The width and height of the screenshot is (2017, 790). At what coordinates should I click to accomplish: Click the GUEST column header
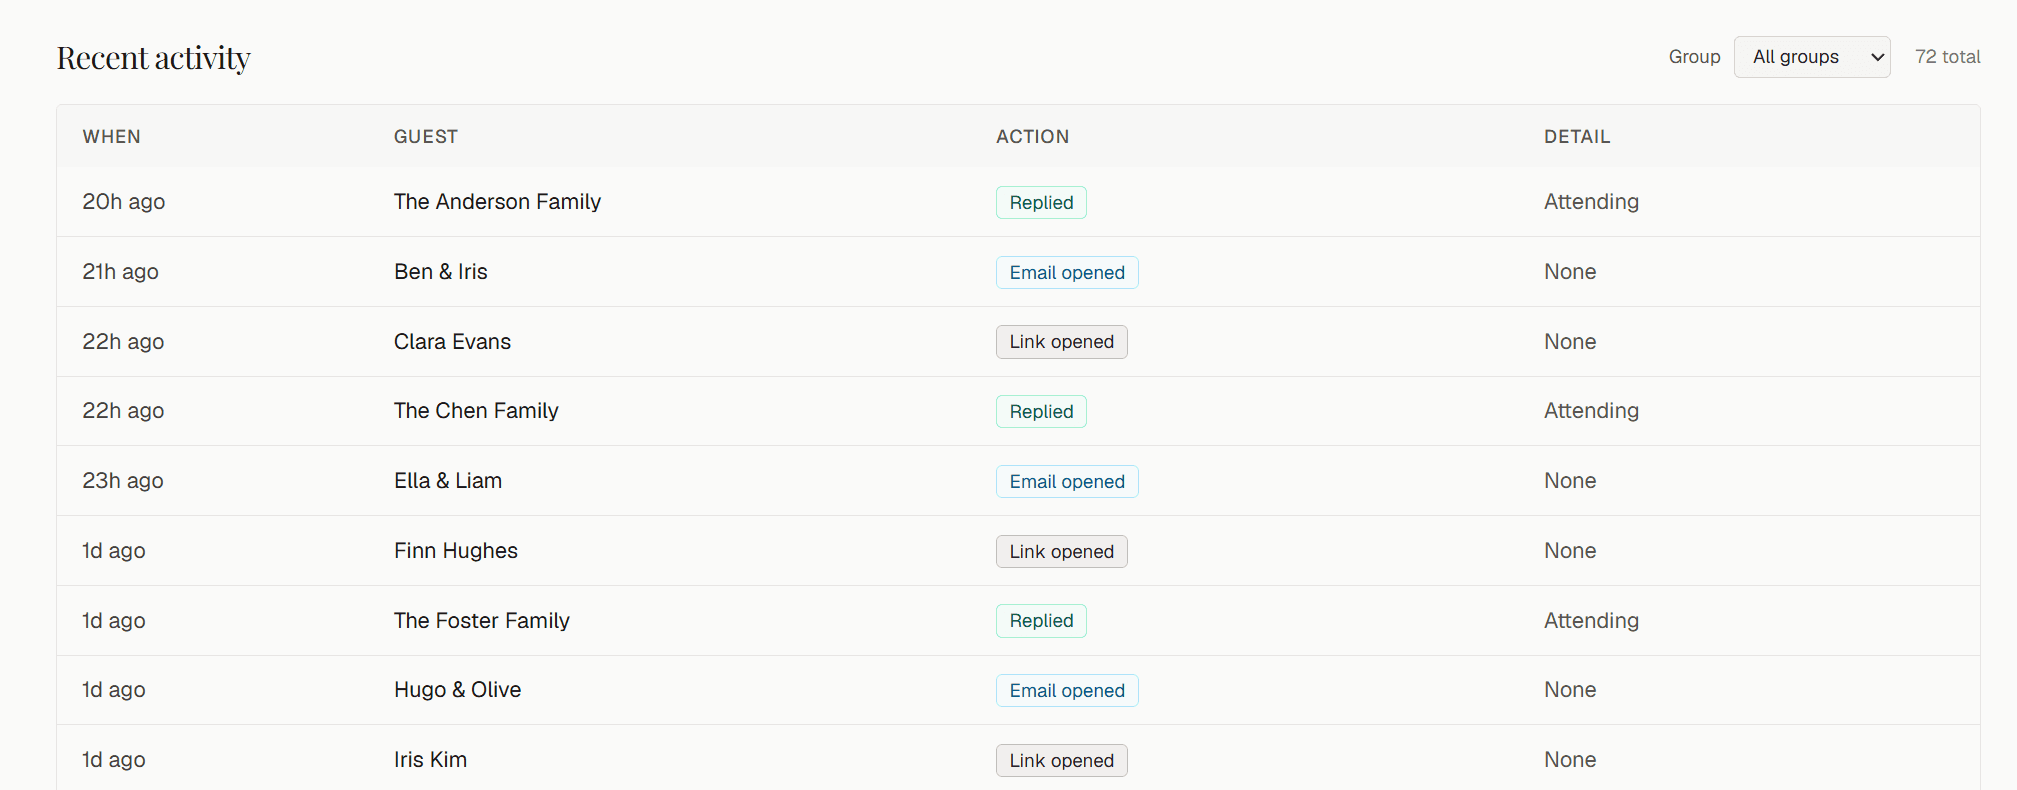click(426, 137)
